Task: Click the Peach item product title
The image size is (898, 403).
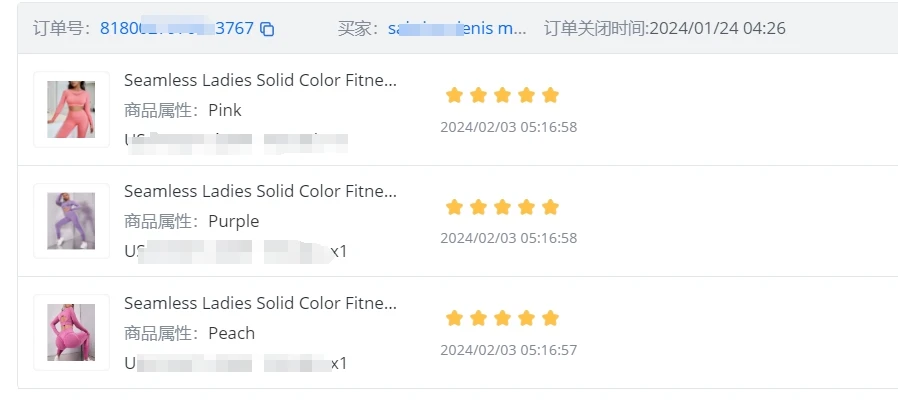Action: [260, 302]
